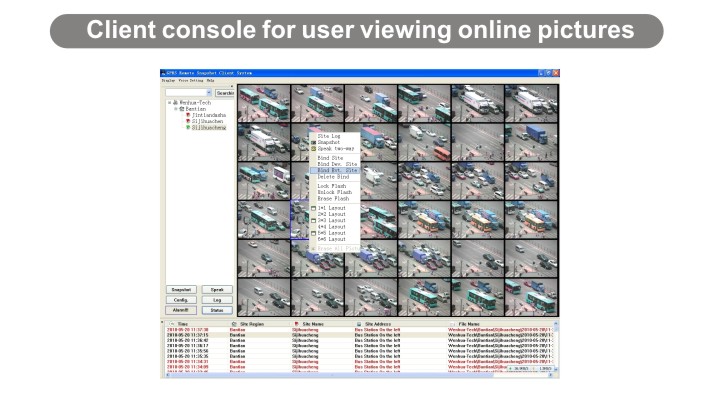Collapse the Wenhua-Tech tree node
This screenshot has width=720, height=400.
coord(168,102)
